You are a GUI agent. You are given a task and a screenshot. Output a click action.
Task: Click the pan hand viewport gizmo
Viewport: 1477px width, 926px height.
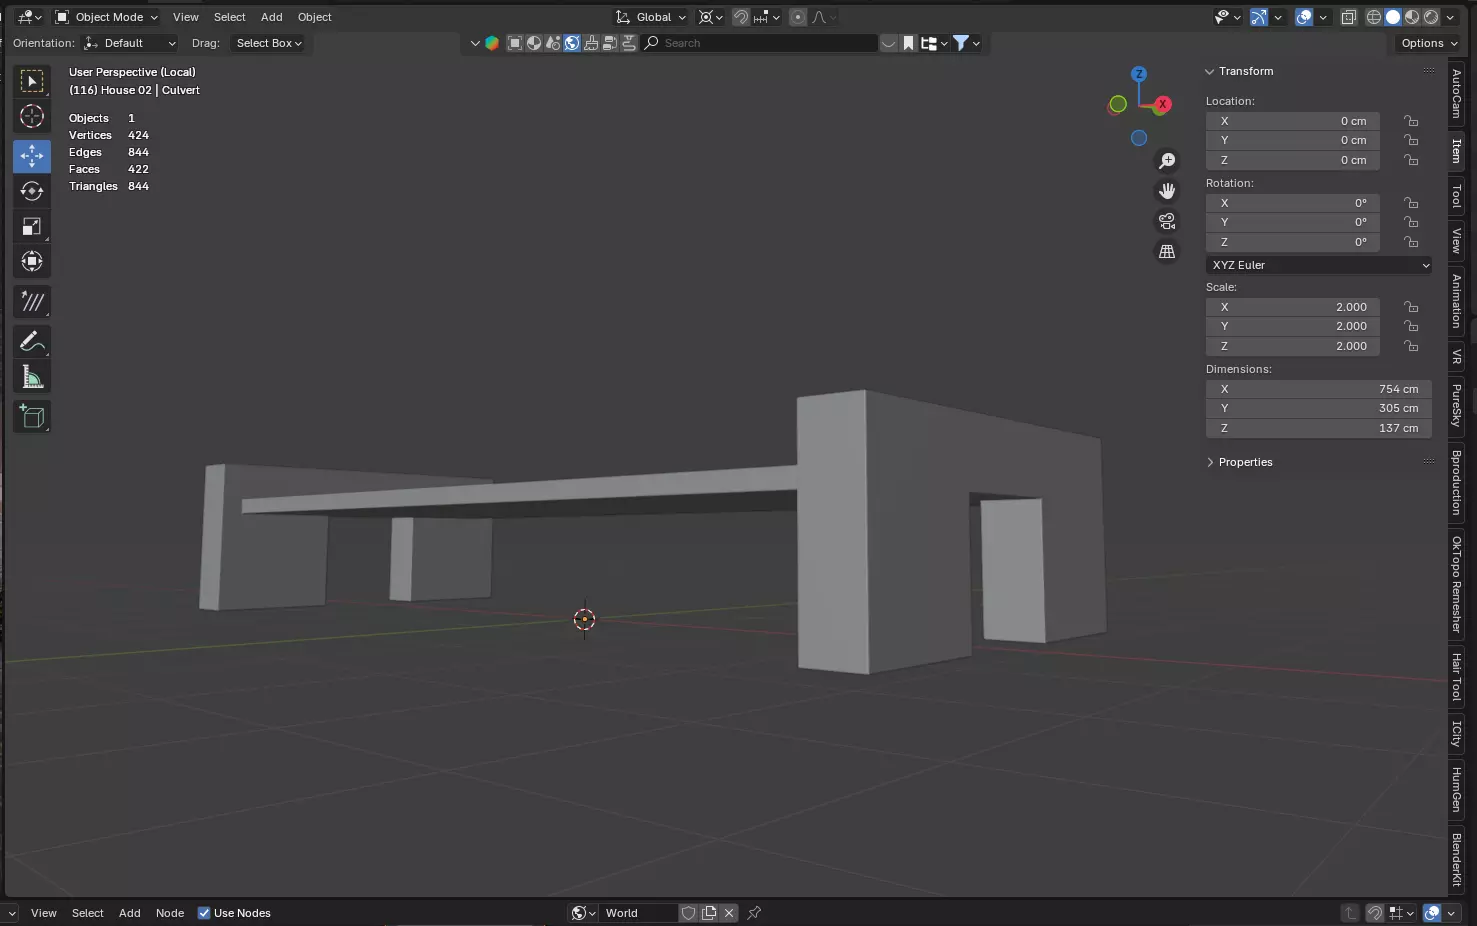tap(1167, 191)
